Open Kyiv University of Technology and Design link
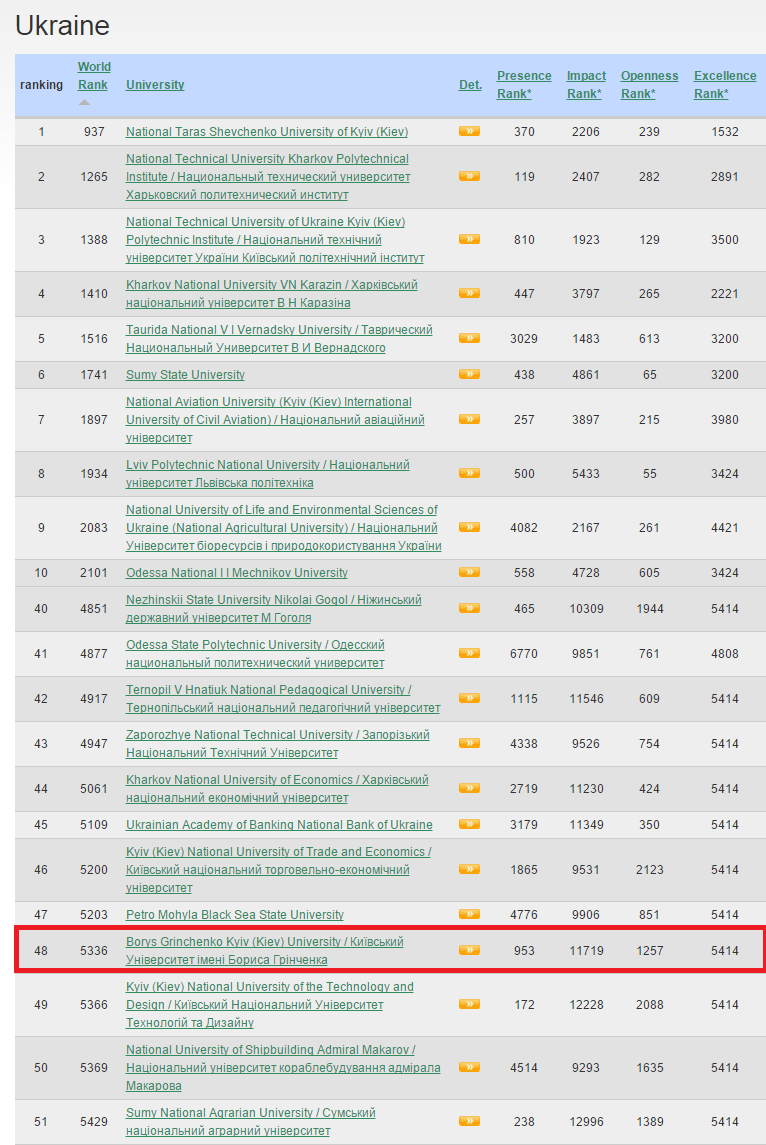Image resolution: width=766 pixels, height=1145 pixels. (x=269, y=1005)
